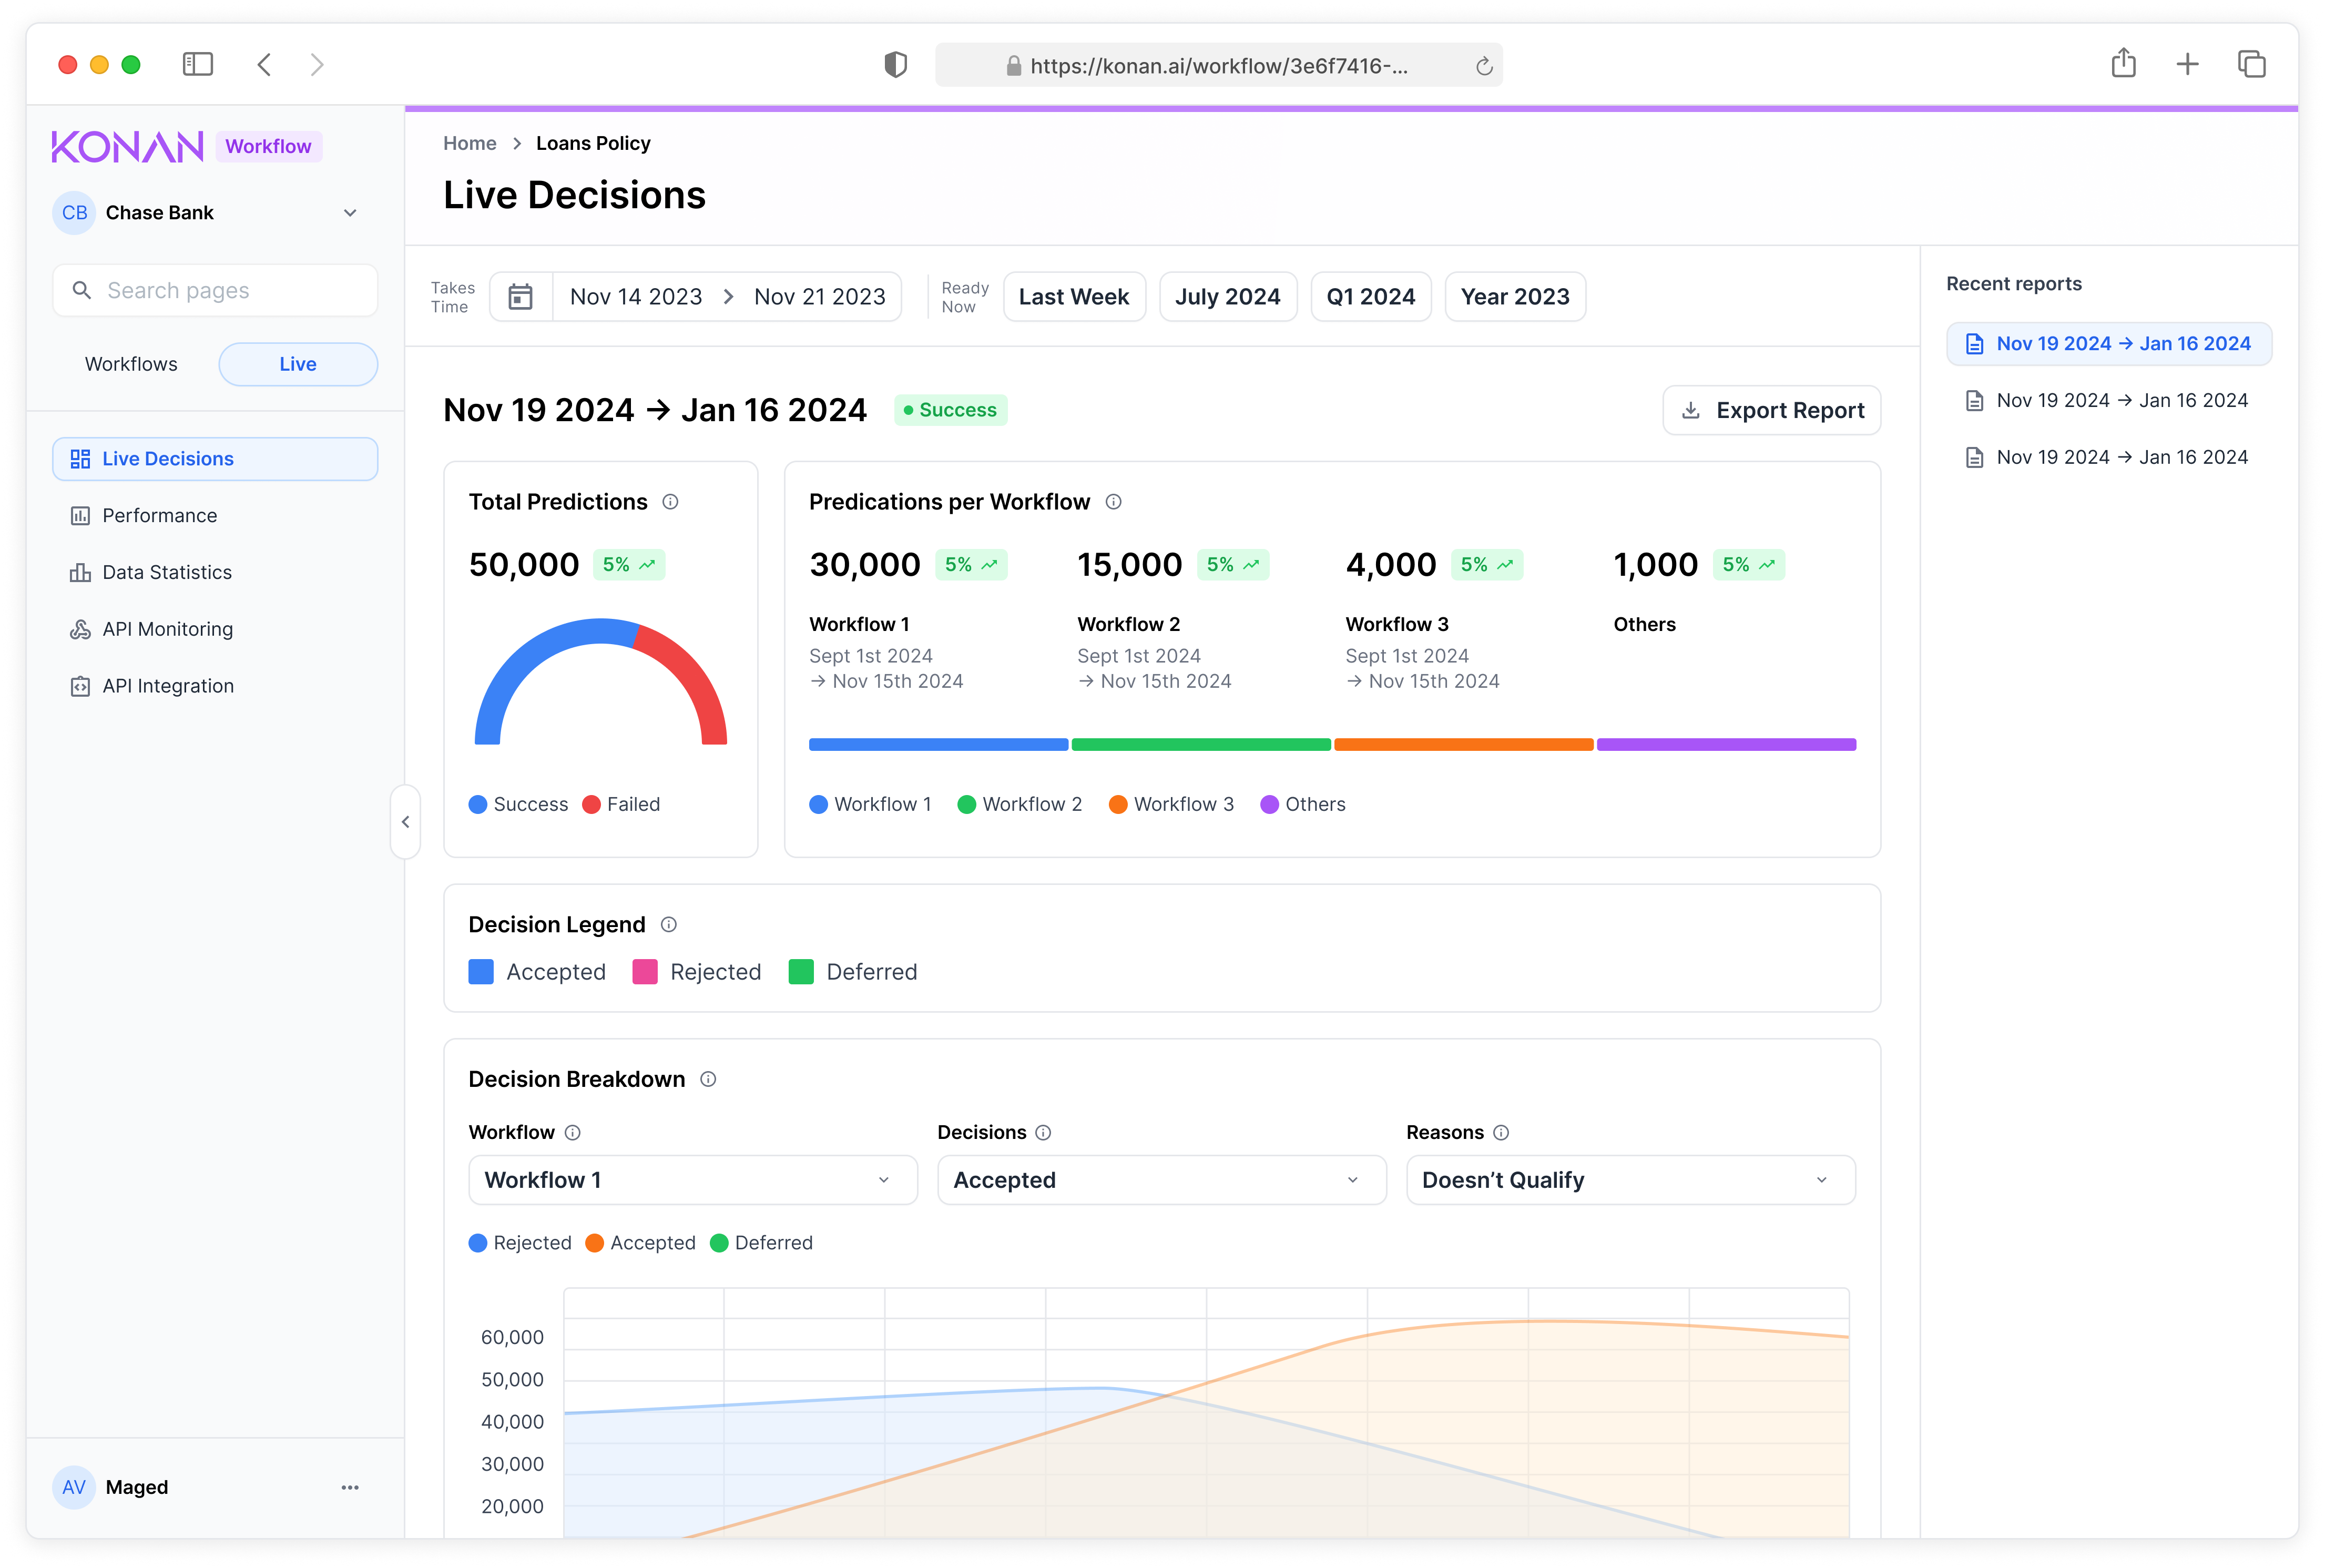Toggle the Rejected series in chart legend
The image size is (2325, 1568).
tap(520, 1243)
